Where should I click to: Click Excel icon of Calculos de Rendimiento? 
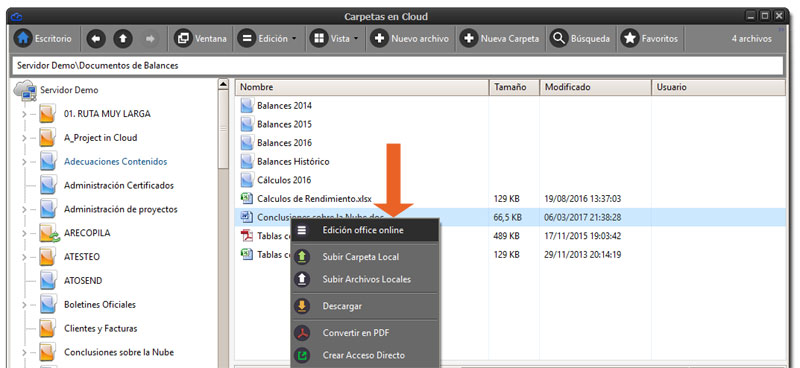point(246,198)
